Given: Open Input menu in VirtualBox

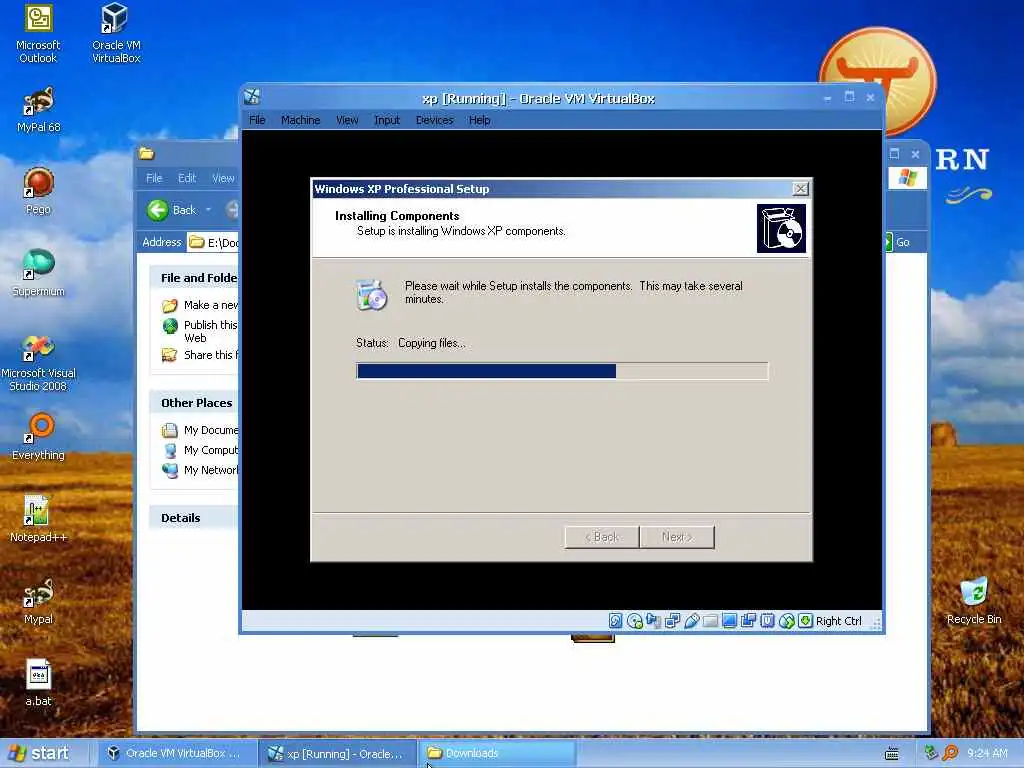Looking at the screenshot, I should coord(387,120).
